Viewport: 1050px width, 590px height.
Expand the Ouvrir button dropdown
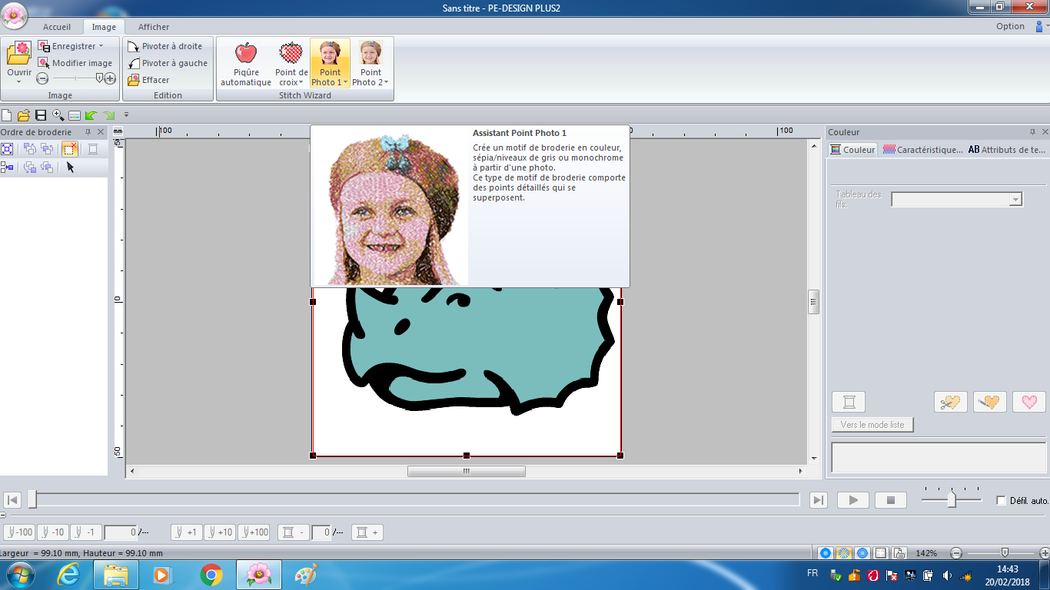coord(19,82)
